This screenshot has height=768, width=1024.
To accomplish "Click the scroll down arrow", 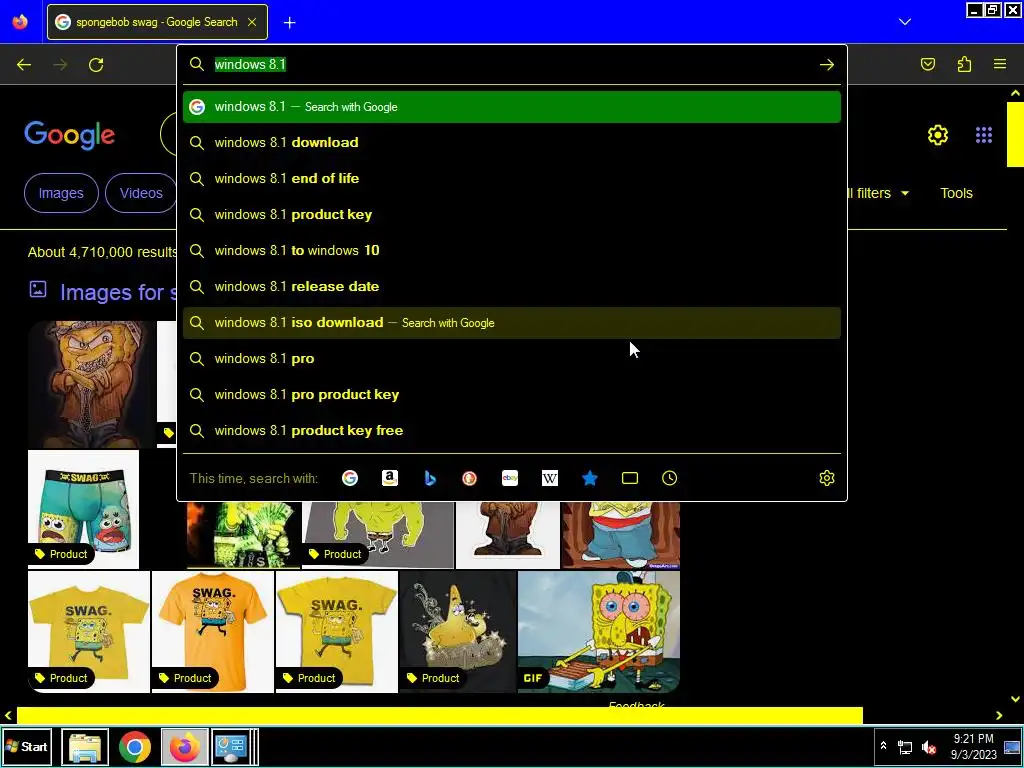I will [1015, 699].
